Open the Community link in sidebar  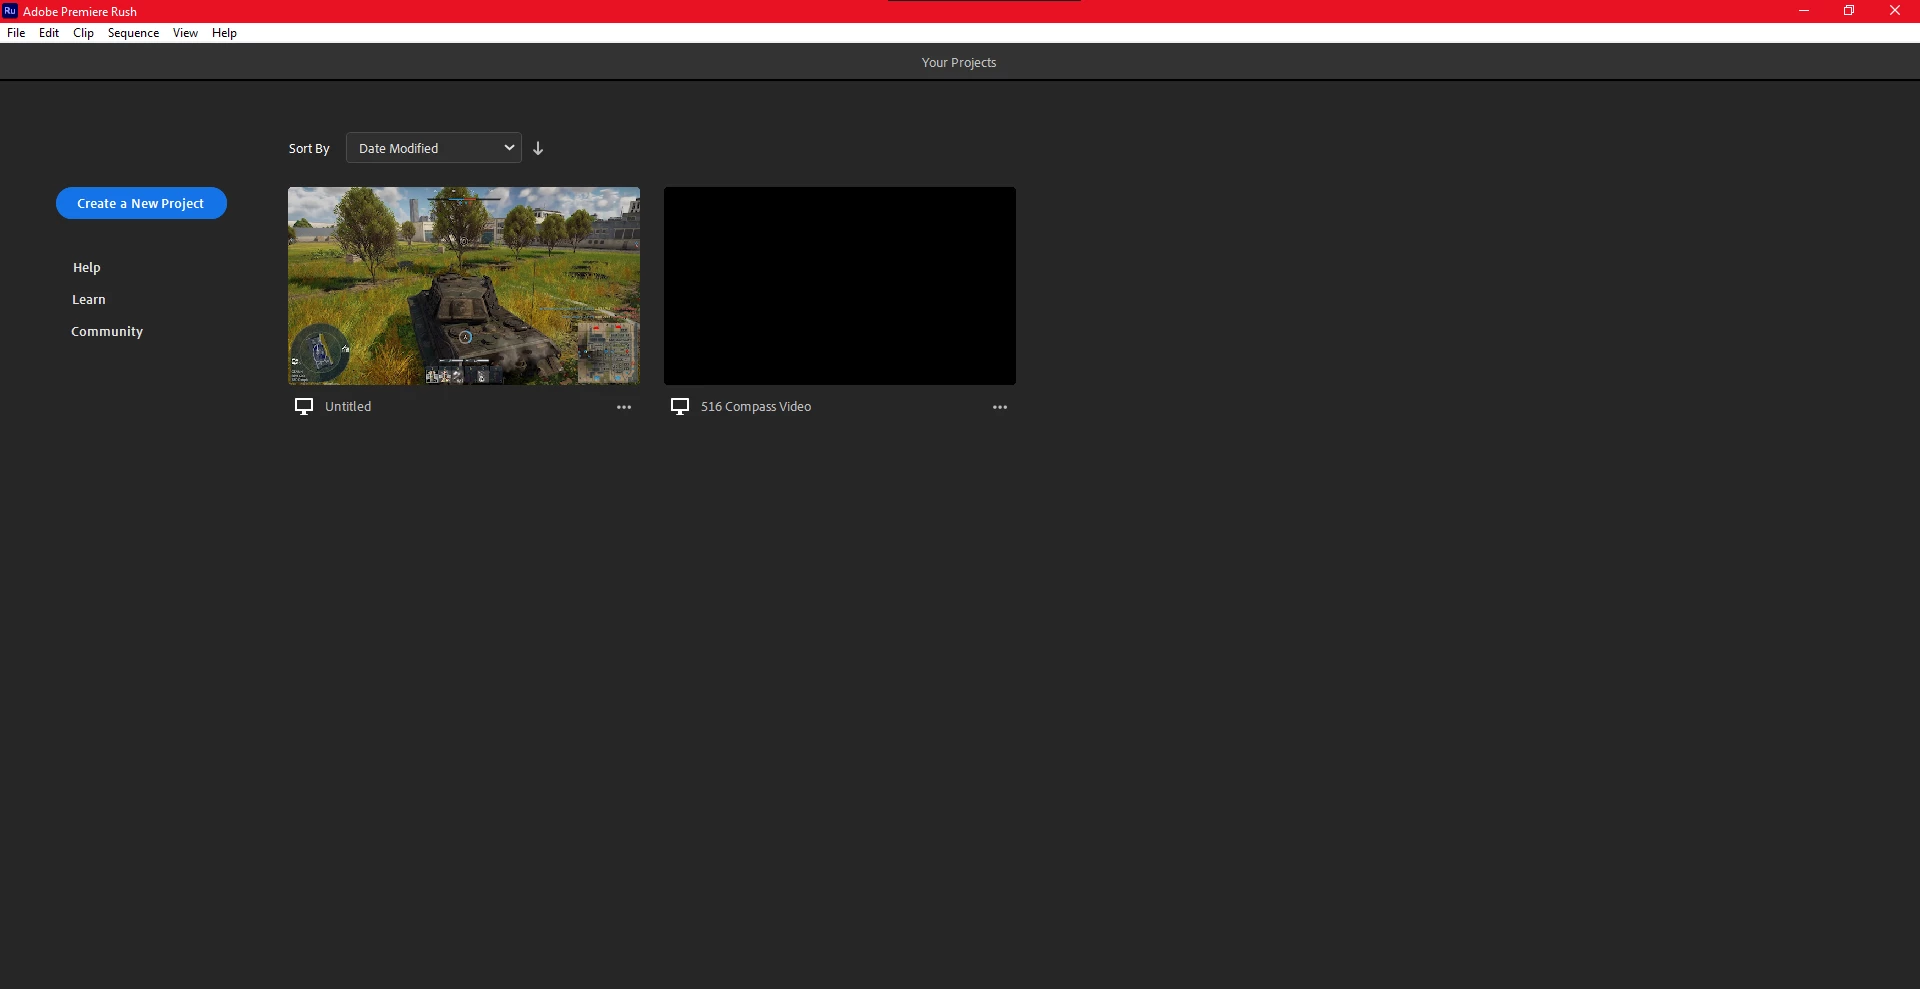[107, 331]
